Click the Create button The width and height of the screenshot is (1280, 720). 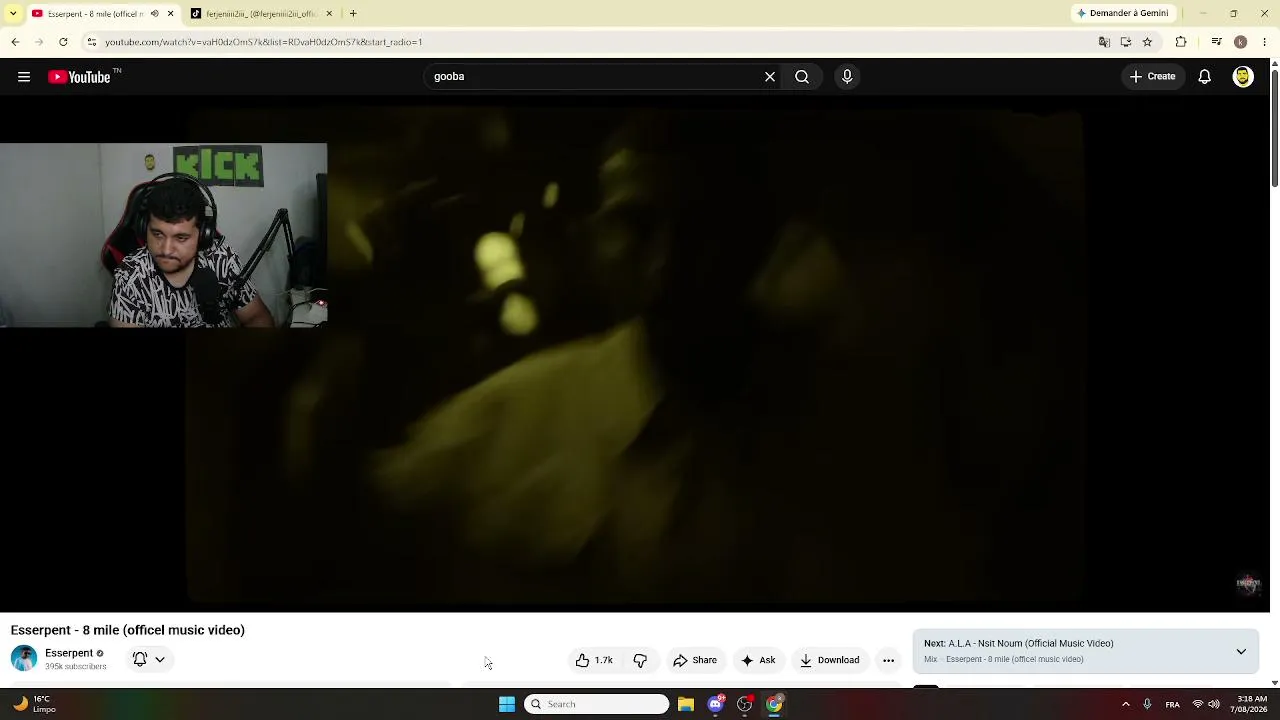pos(1153,77)
